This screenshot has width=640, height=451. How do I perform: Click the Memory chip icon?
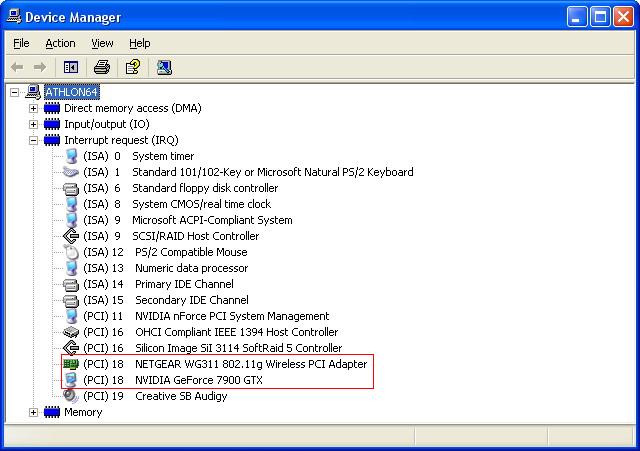(x=52, y=412)
